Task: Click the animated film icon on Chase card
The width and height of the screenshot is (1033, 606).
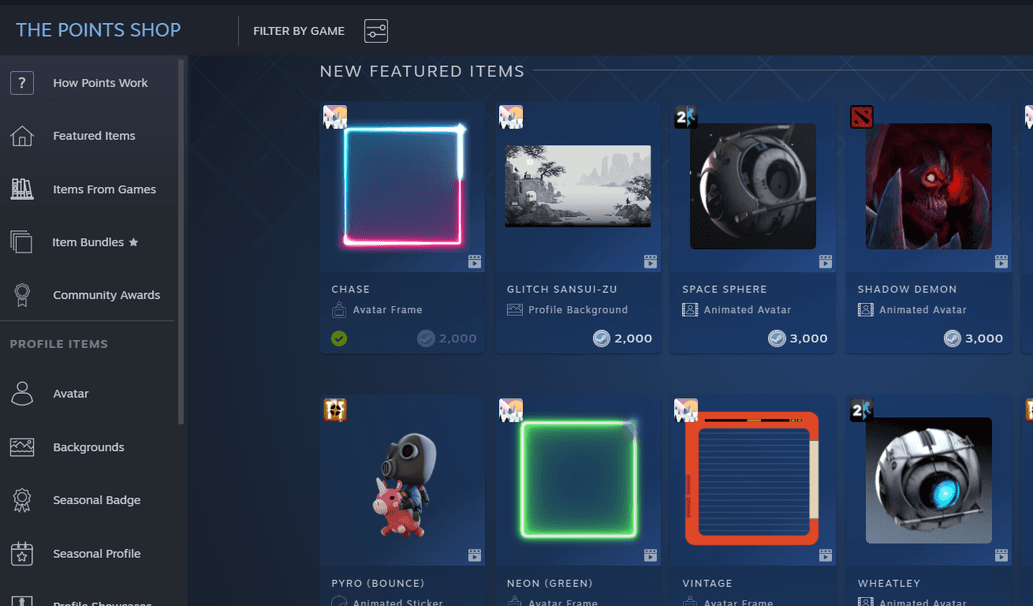Action: coord(474,262)
